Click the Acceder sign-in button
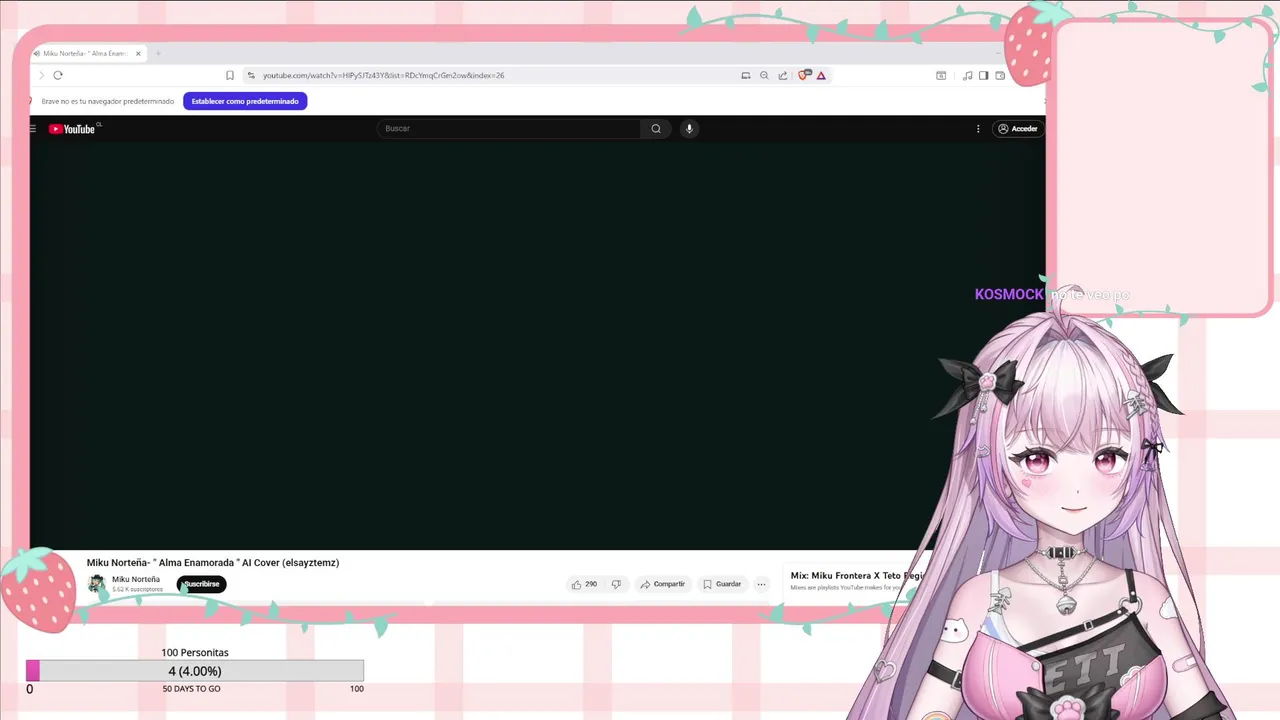The image size is (1280, 720). [x=1018, y=129]
